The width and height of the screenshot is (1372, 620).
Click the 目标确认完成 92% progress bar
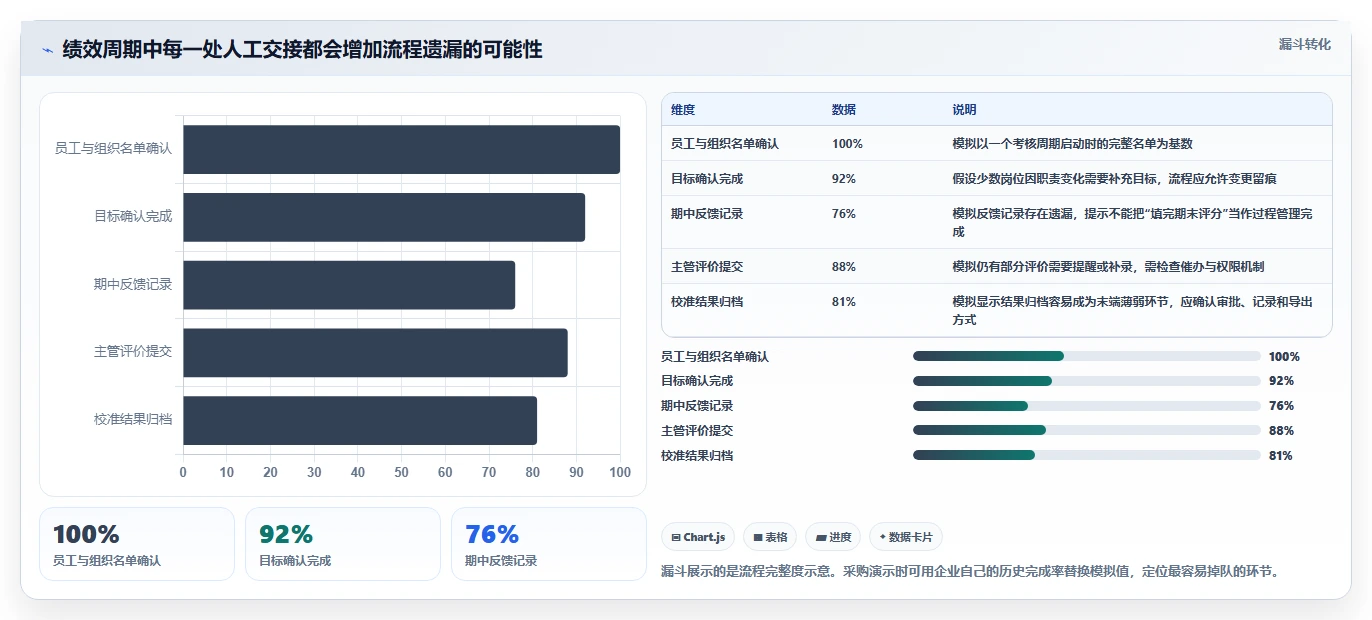click(1086, 381)
